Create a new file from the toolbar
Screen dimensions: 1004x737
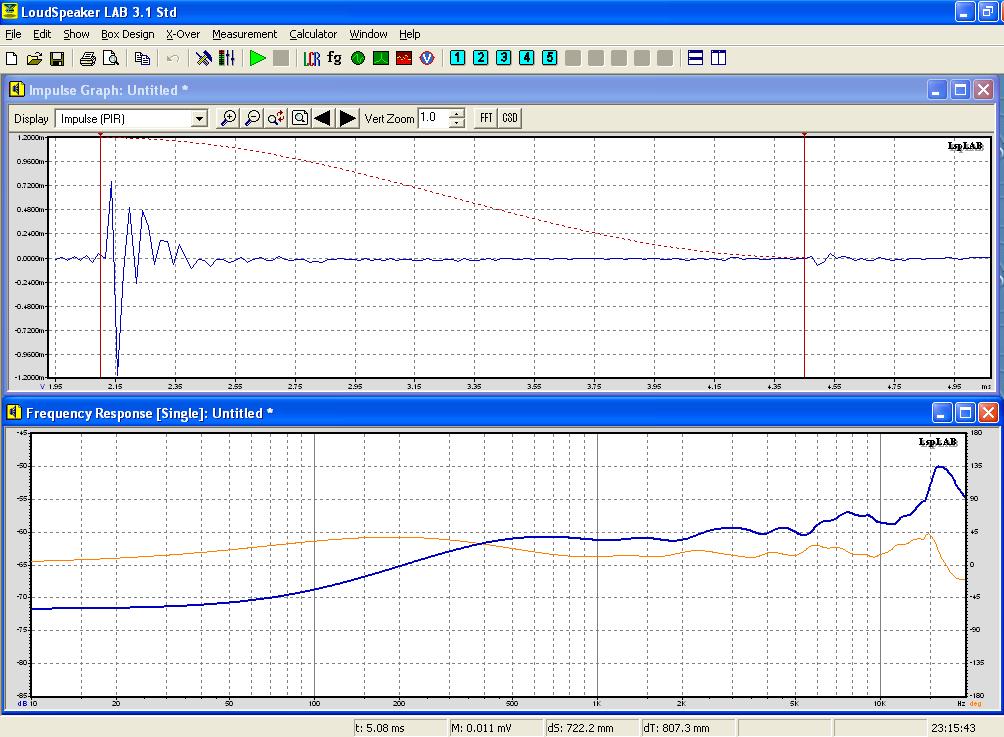tap(12, 58)
